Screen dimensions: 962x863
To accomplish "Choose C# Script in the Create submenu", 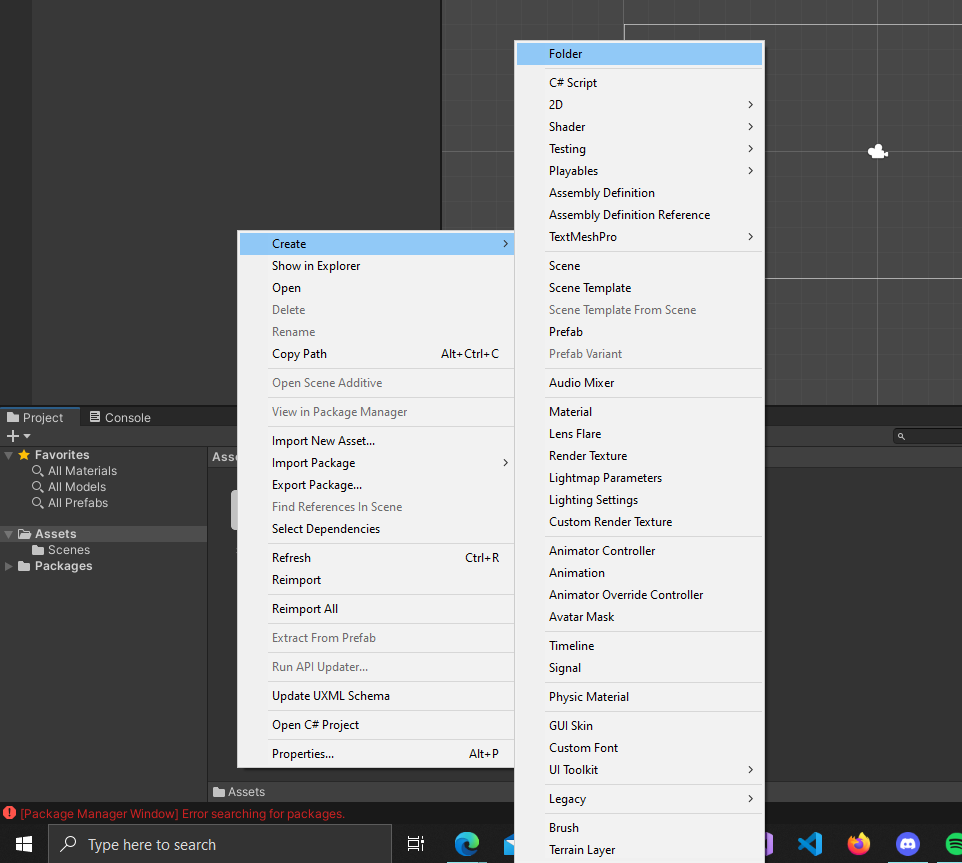I will pos(573,83).
